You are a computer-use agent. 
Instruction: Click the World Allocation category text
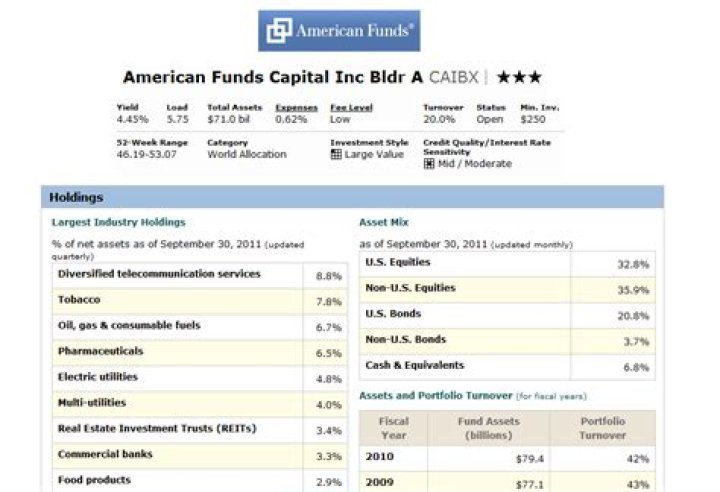tap(246, 155)
